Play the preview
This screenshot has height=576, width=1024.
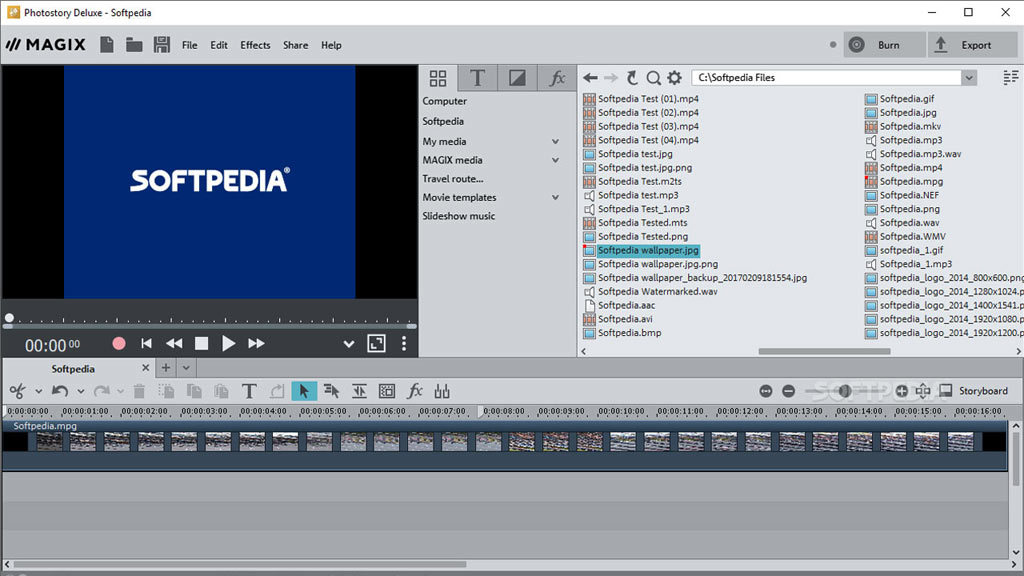coord(229,344)
